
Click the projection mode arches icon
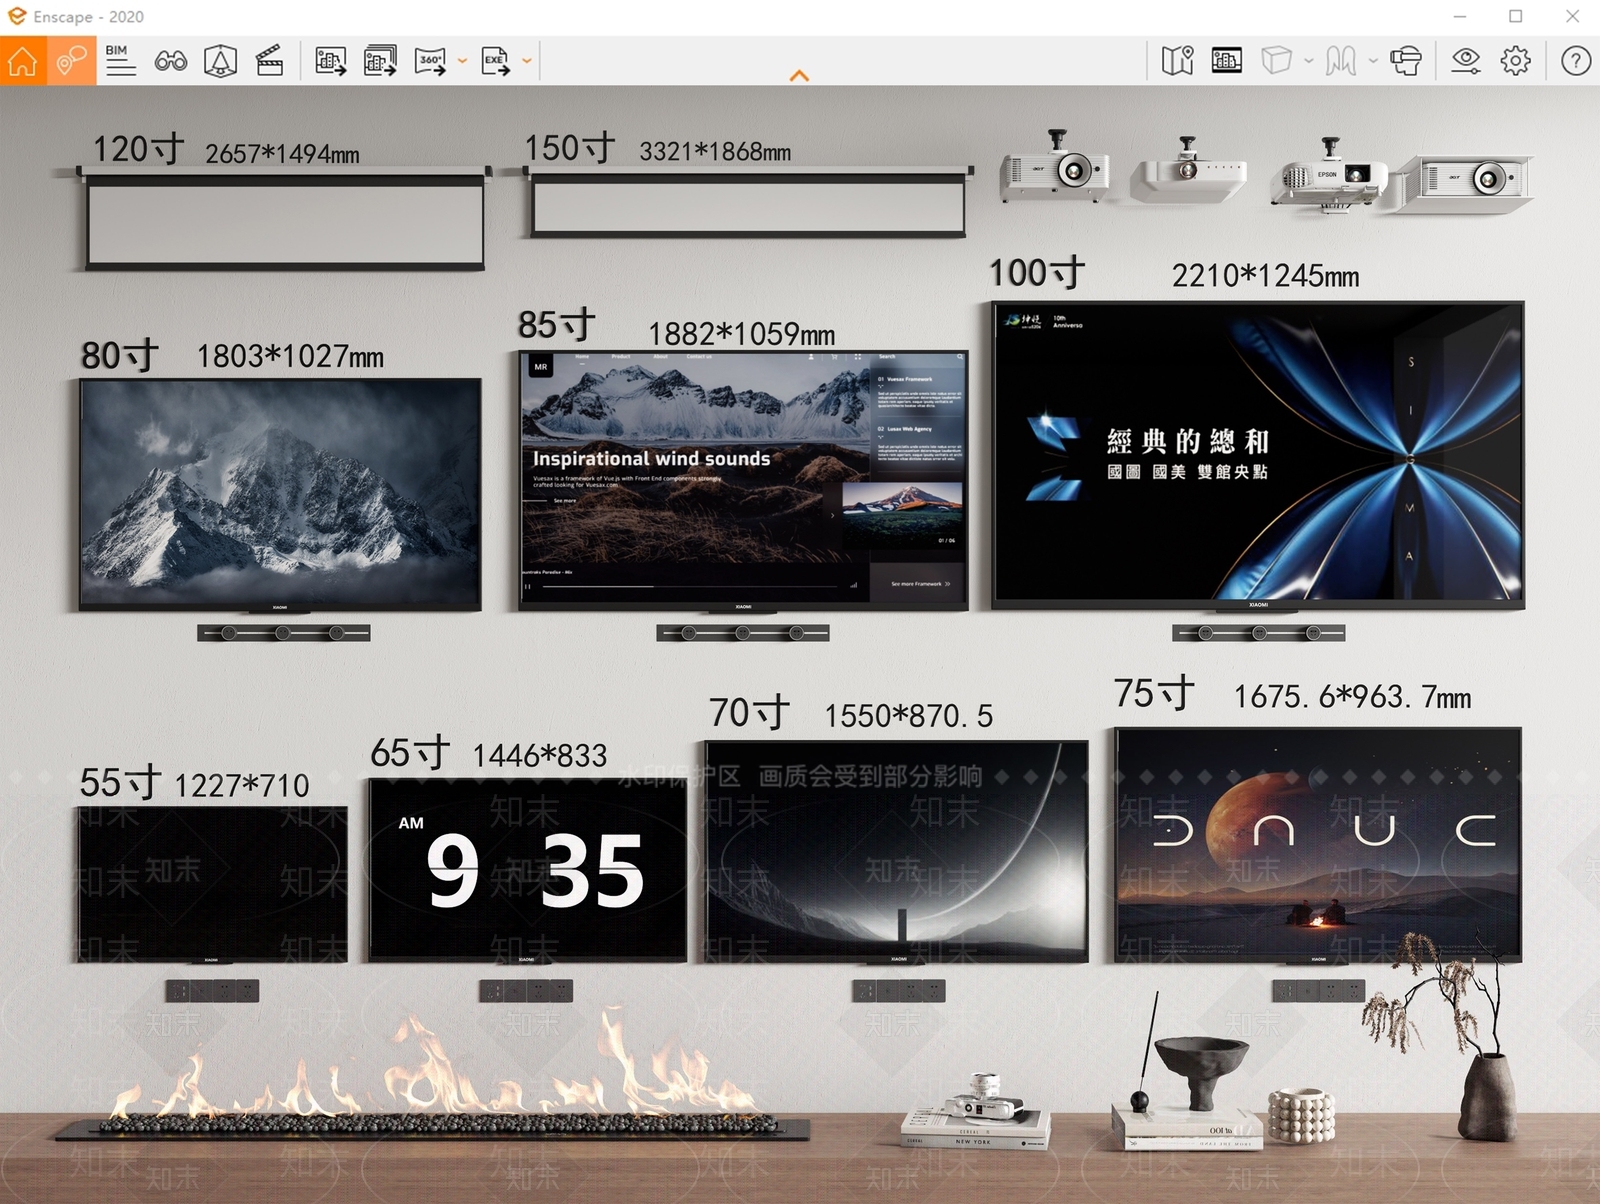coord(1341,61)
